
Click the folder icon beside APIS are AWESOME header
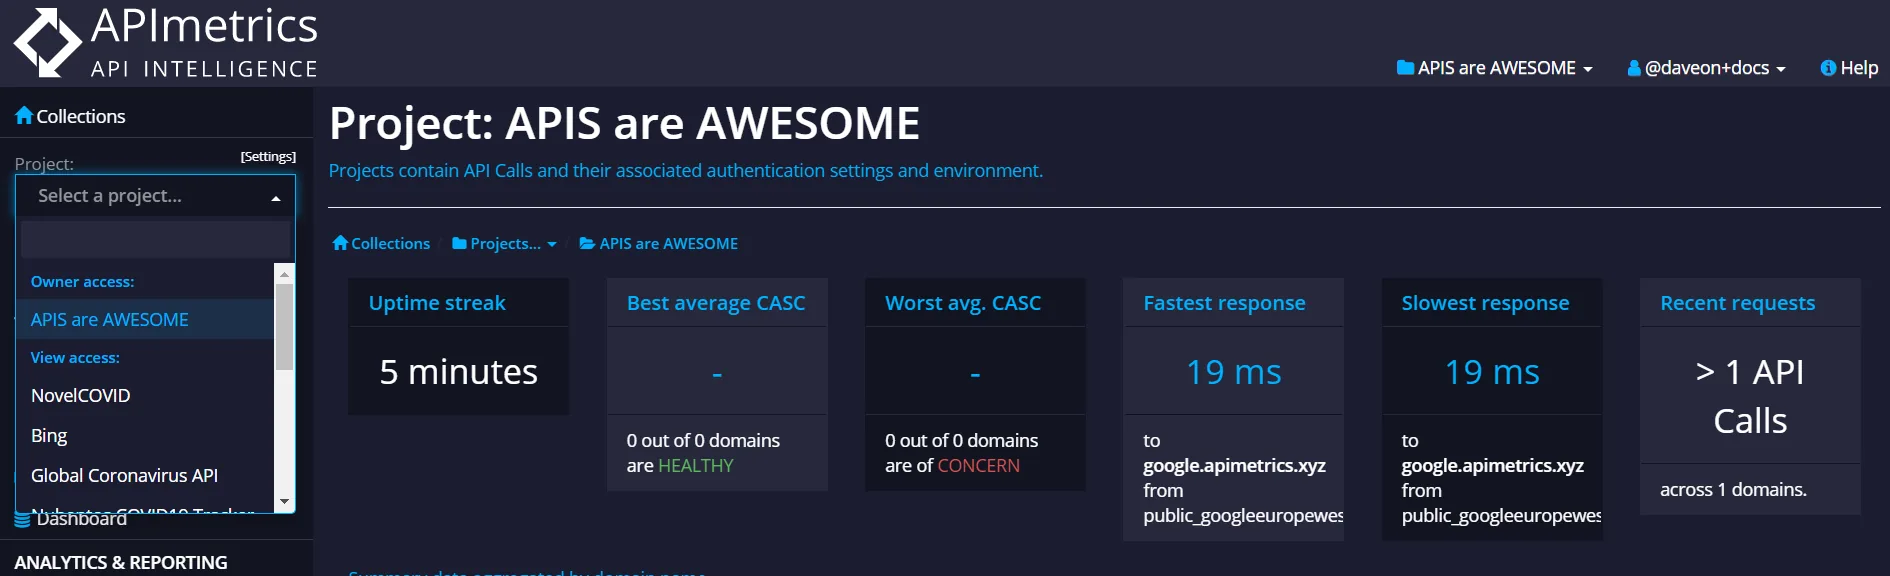click(1405, 68)
